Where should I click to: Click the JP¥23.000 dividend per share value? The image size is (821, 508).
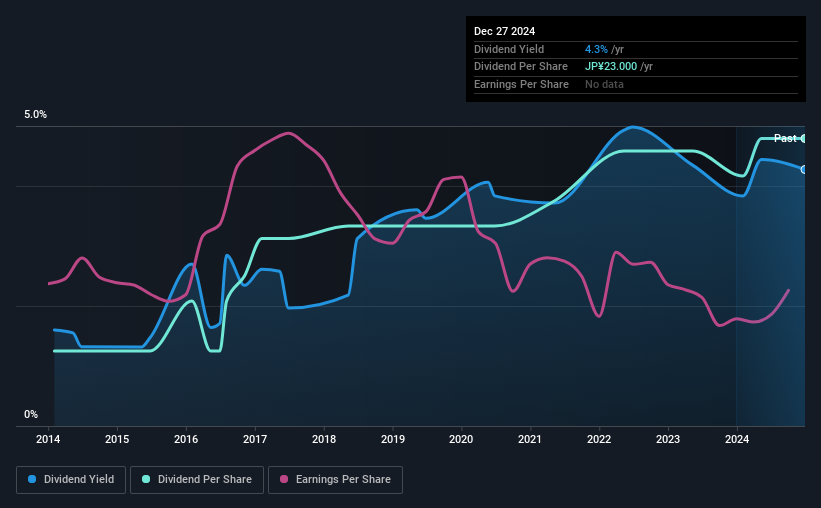click(611, 67)
